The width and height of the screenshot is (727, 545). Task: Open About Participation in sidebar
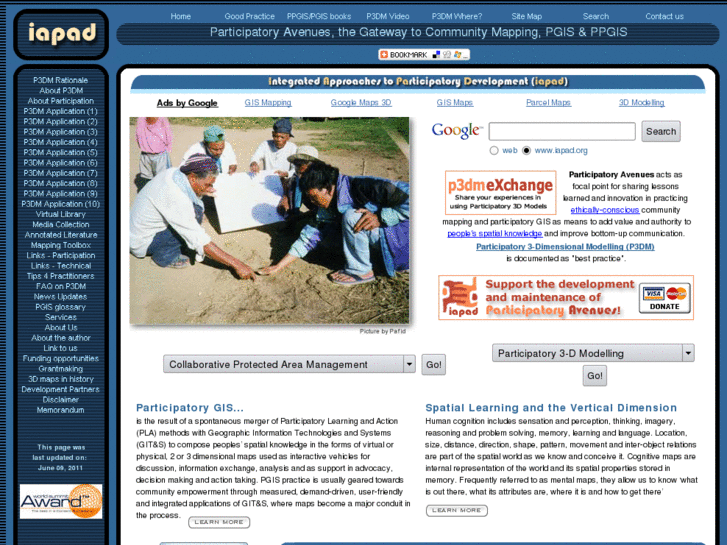[60, 101]
